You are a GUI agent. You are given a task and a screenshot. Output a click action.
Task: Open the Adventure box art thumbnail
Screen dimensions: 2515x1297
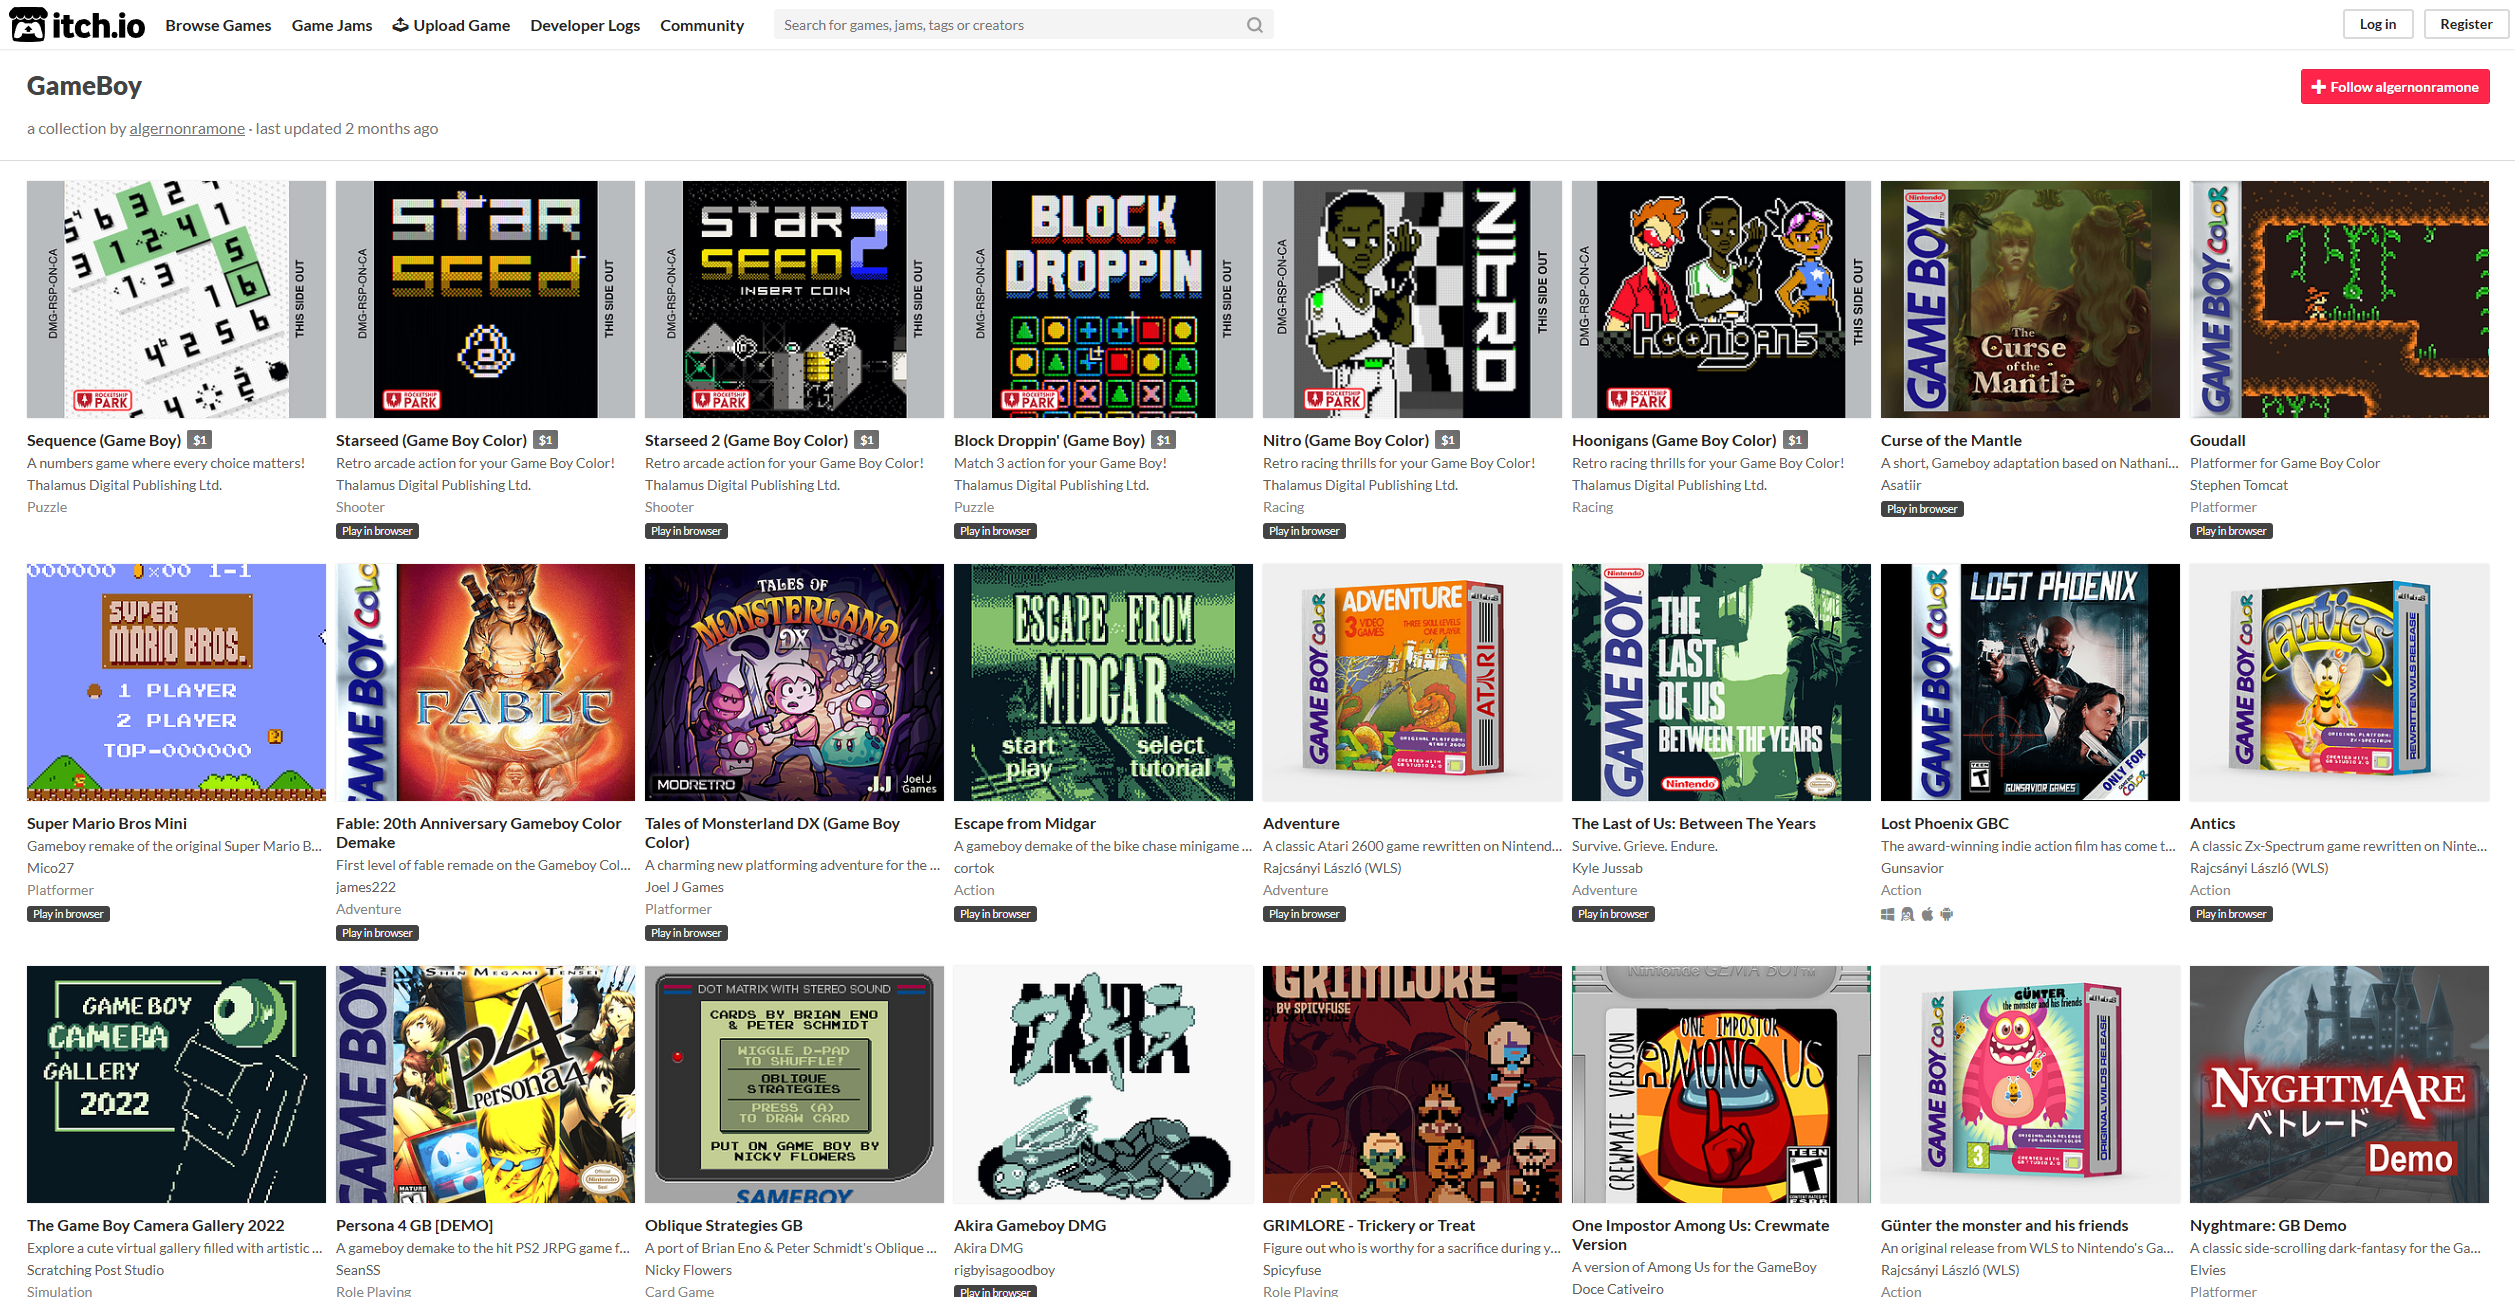coord(1412,682)
